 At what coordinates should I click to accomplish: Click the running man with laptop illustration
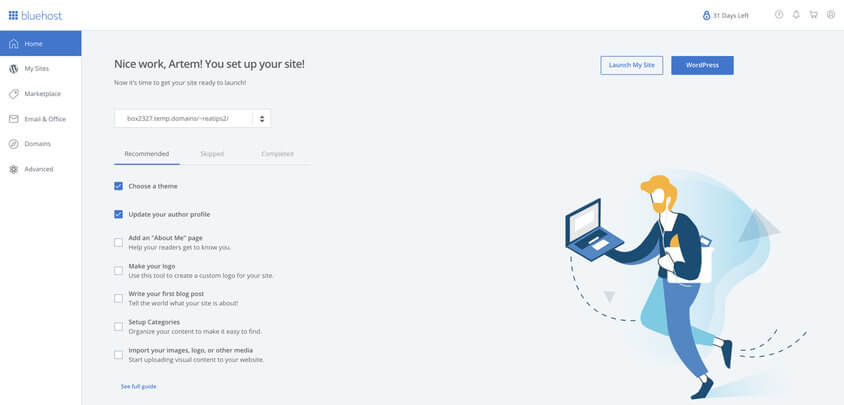(684, 285)
